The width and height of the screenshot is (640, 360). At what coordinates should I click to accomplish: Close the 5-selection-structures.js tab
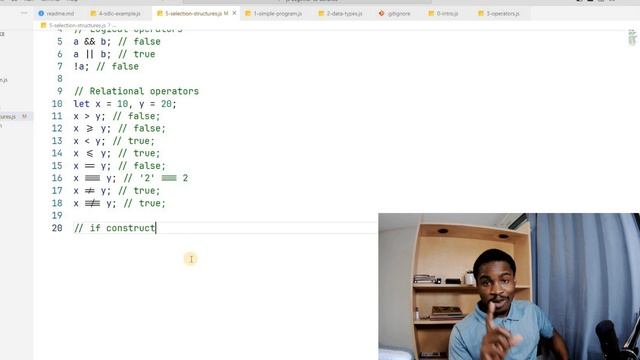tap(234, 13)
